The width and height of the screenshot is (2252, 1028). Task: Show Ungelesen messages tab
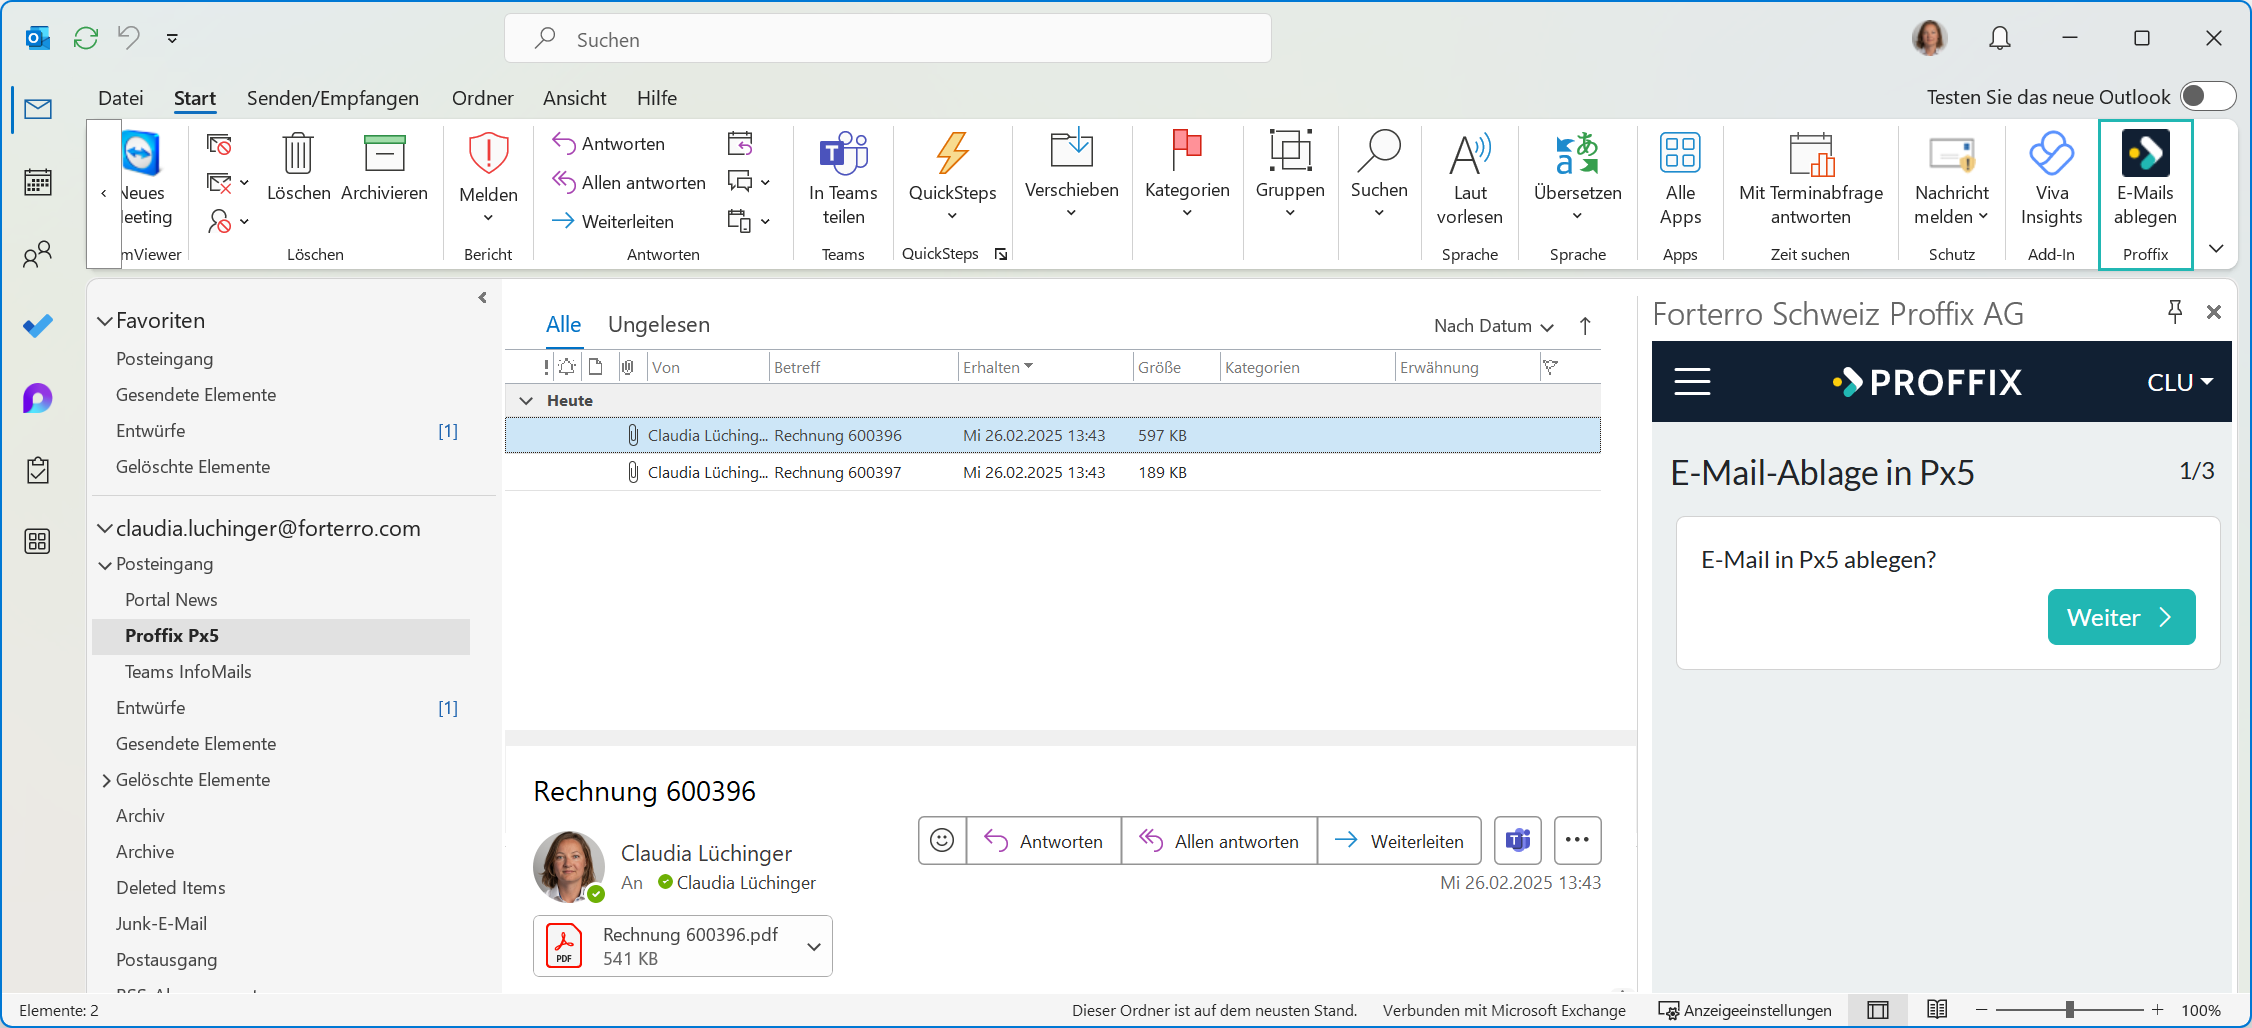point(659,325)
